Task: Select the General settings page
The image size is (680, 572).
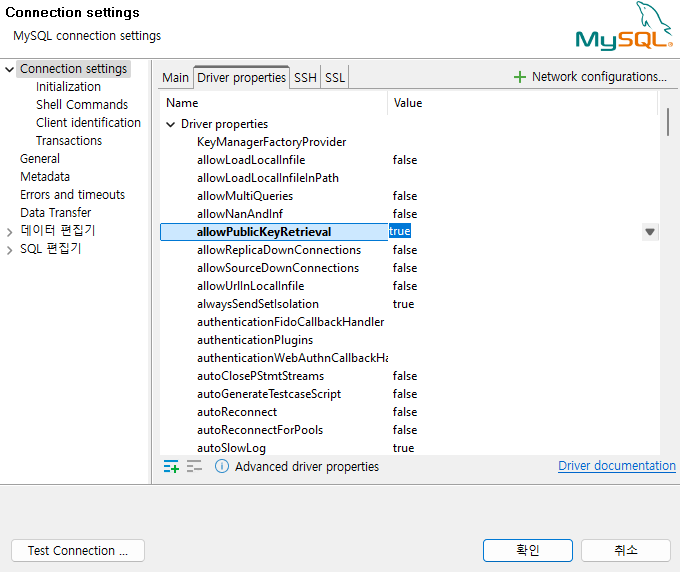Action: click(40, 159)
